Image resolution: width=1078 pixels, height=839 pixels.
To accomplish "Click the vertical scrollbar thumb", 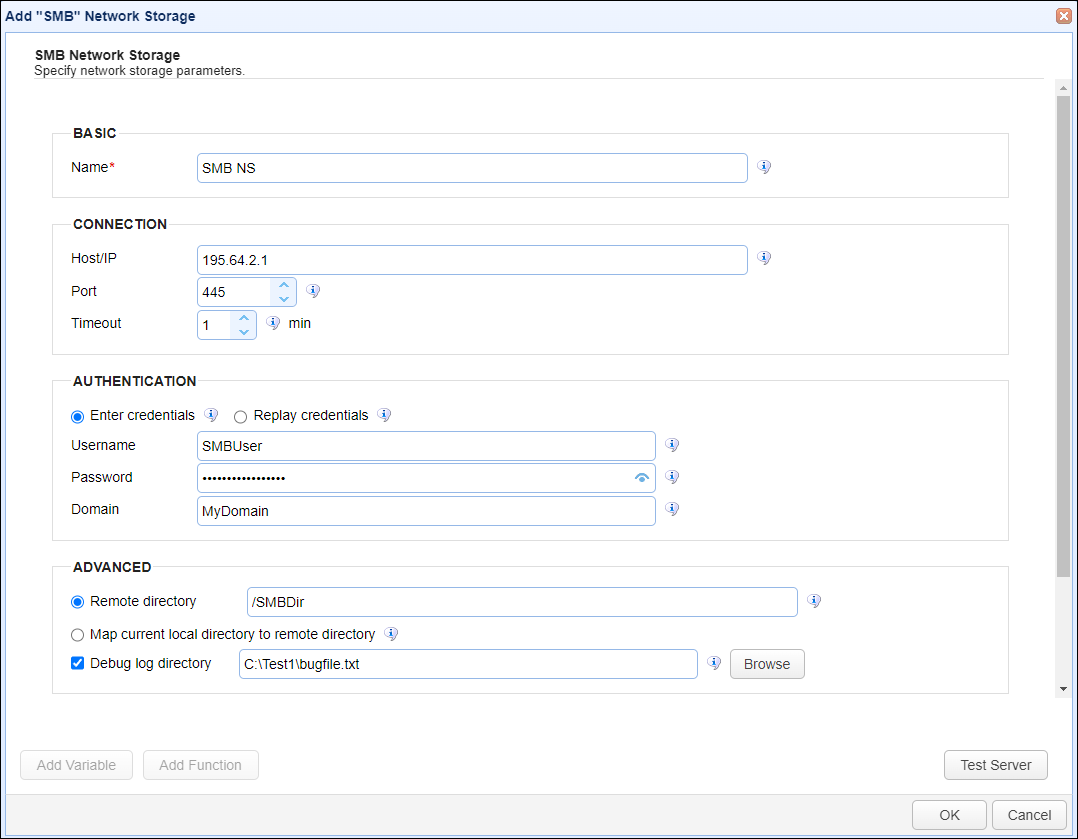I will (x=1064, y=336).
